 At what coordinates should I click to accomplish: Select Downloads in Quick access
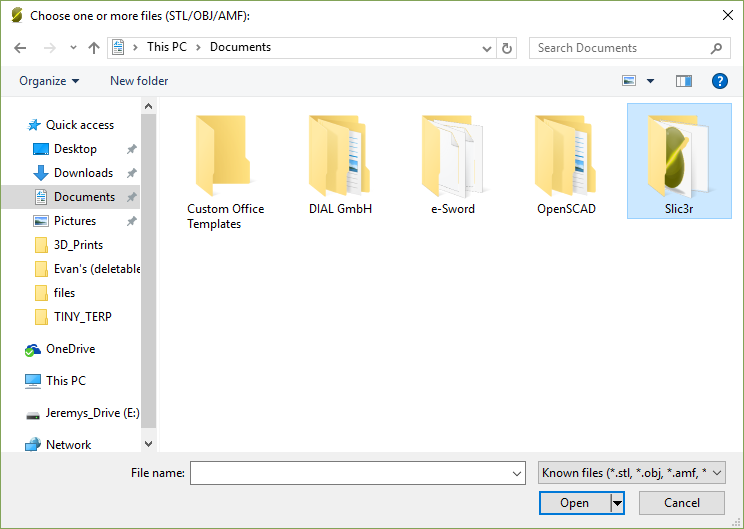[82, 173]
